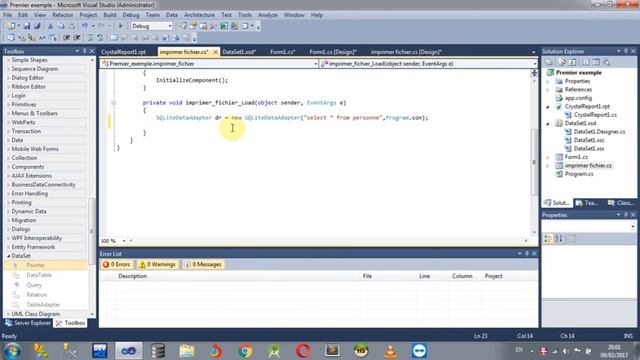
Task: Switch to the CrystalReport1.rpt tab
Action: [x=123, y=52]
